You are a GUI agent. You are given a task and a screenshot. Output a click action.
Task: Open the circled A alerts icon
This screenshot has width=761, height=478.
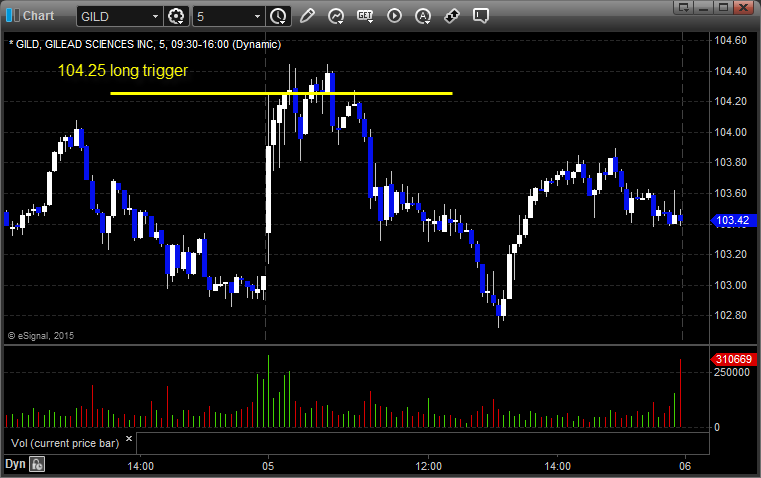click(x=423, y=16)
